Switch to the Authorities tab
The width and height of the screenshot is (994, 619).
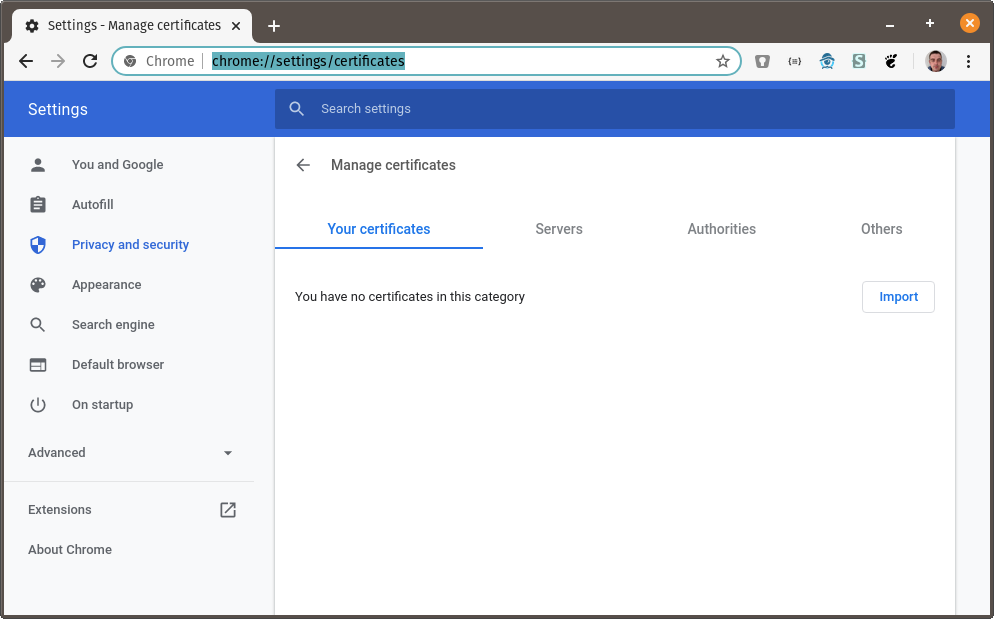[x=721, y=229]
